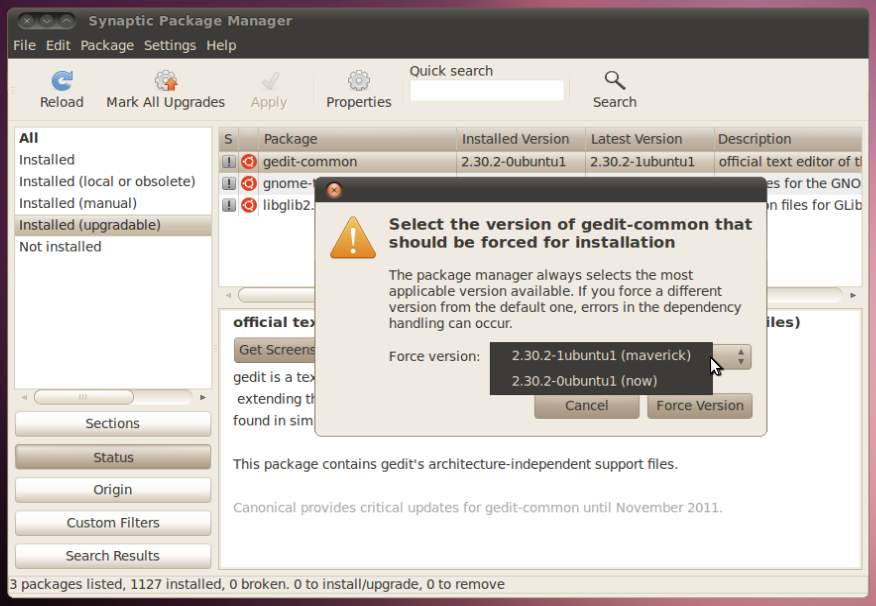Open the File menu
The width and height of the screenshot is (876, 606).
tap(25, 45)
